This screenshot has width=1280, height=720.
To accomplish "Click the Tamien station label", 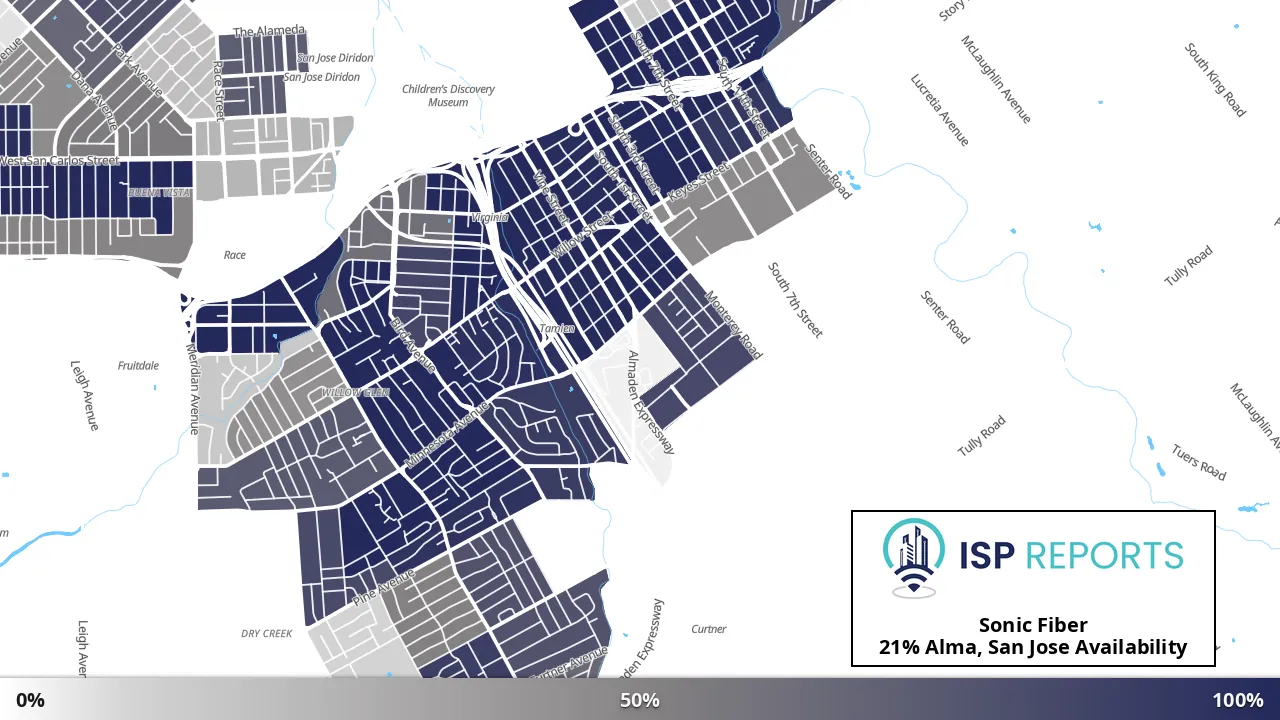I will (557, 329).
